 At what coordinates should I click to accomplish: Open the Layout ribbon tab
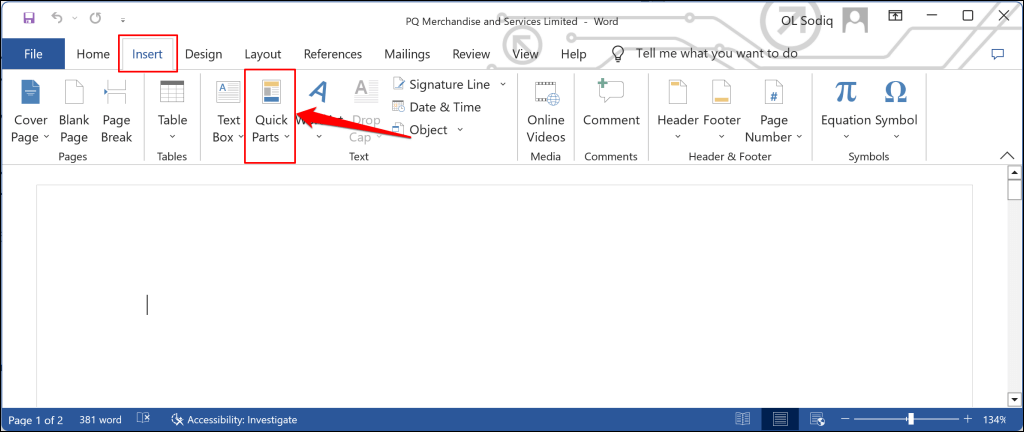[263, 54]
